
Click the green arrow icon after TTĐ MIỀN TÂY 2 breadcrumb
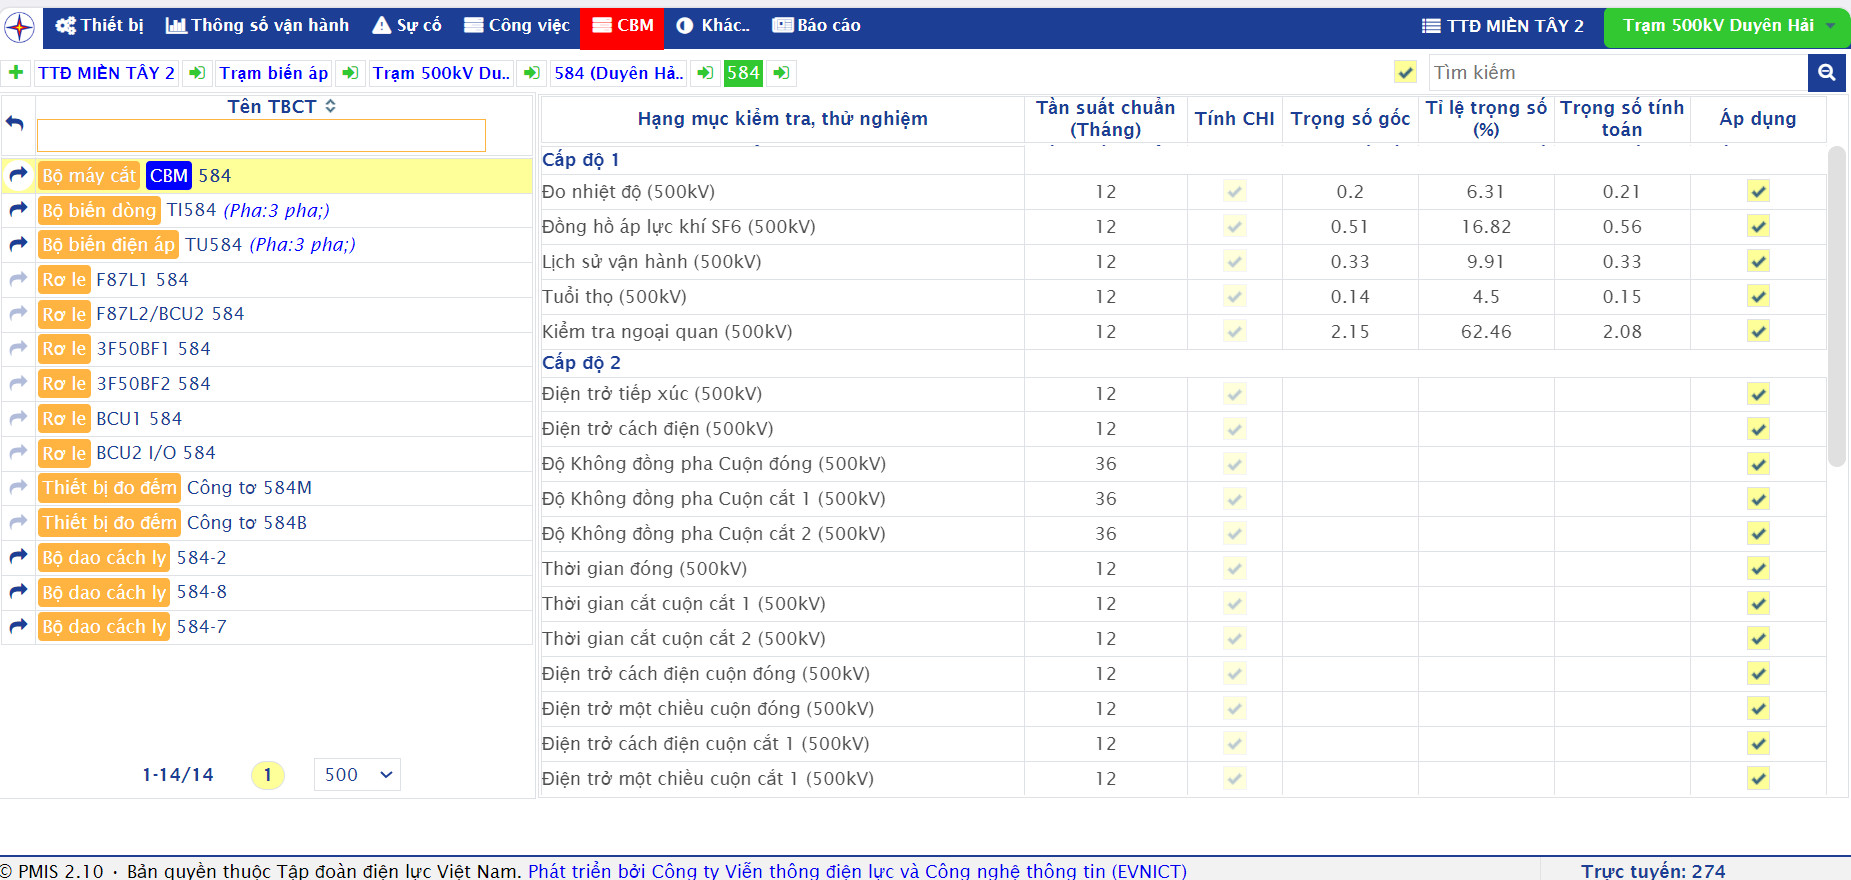click(197, 73)
